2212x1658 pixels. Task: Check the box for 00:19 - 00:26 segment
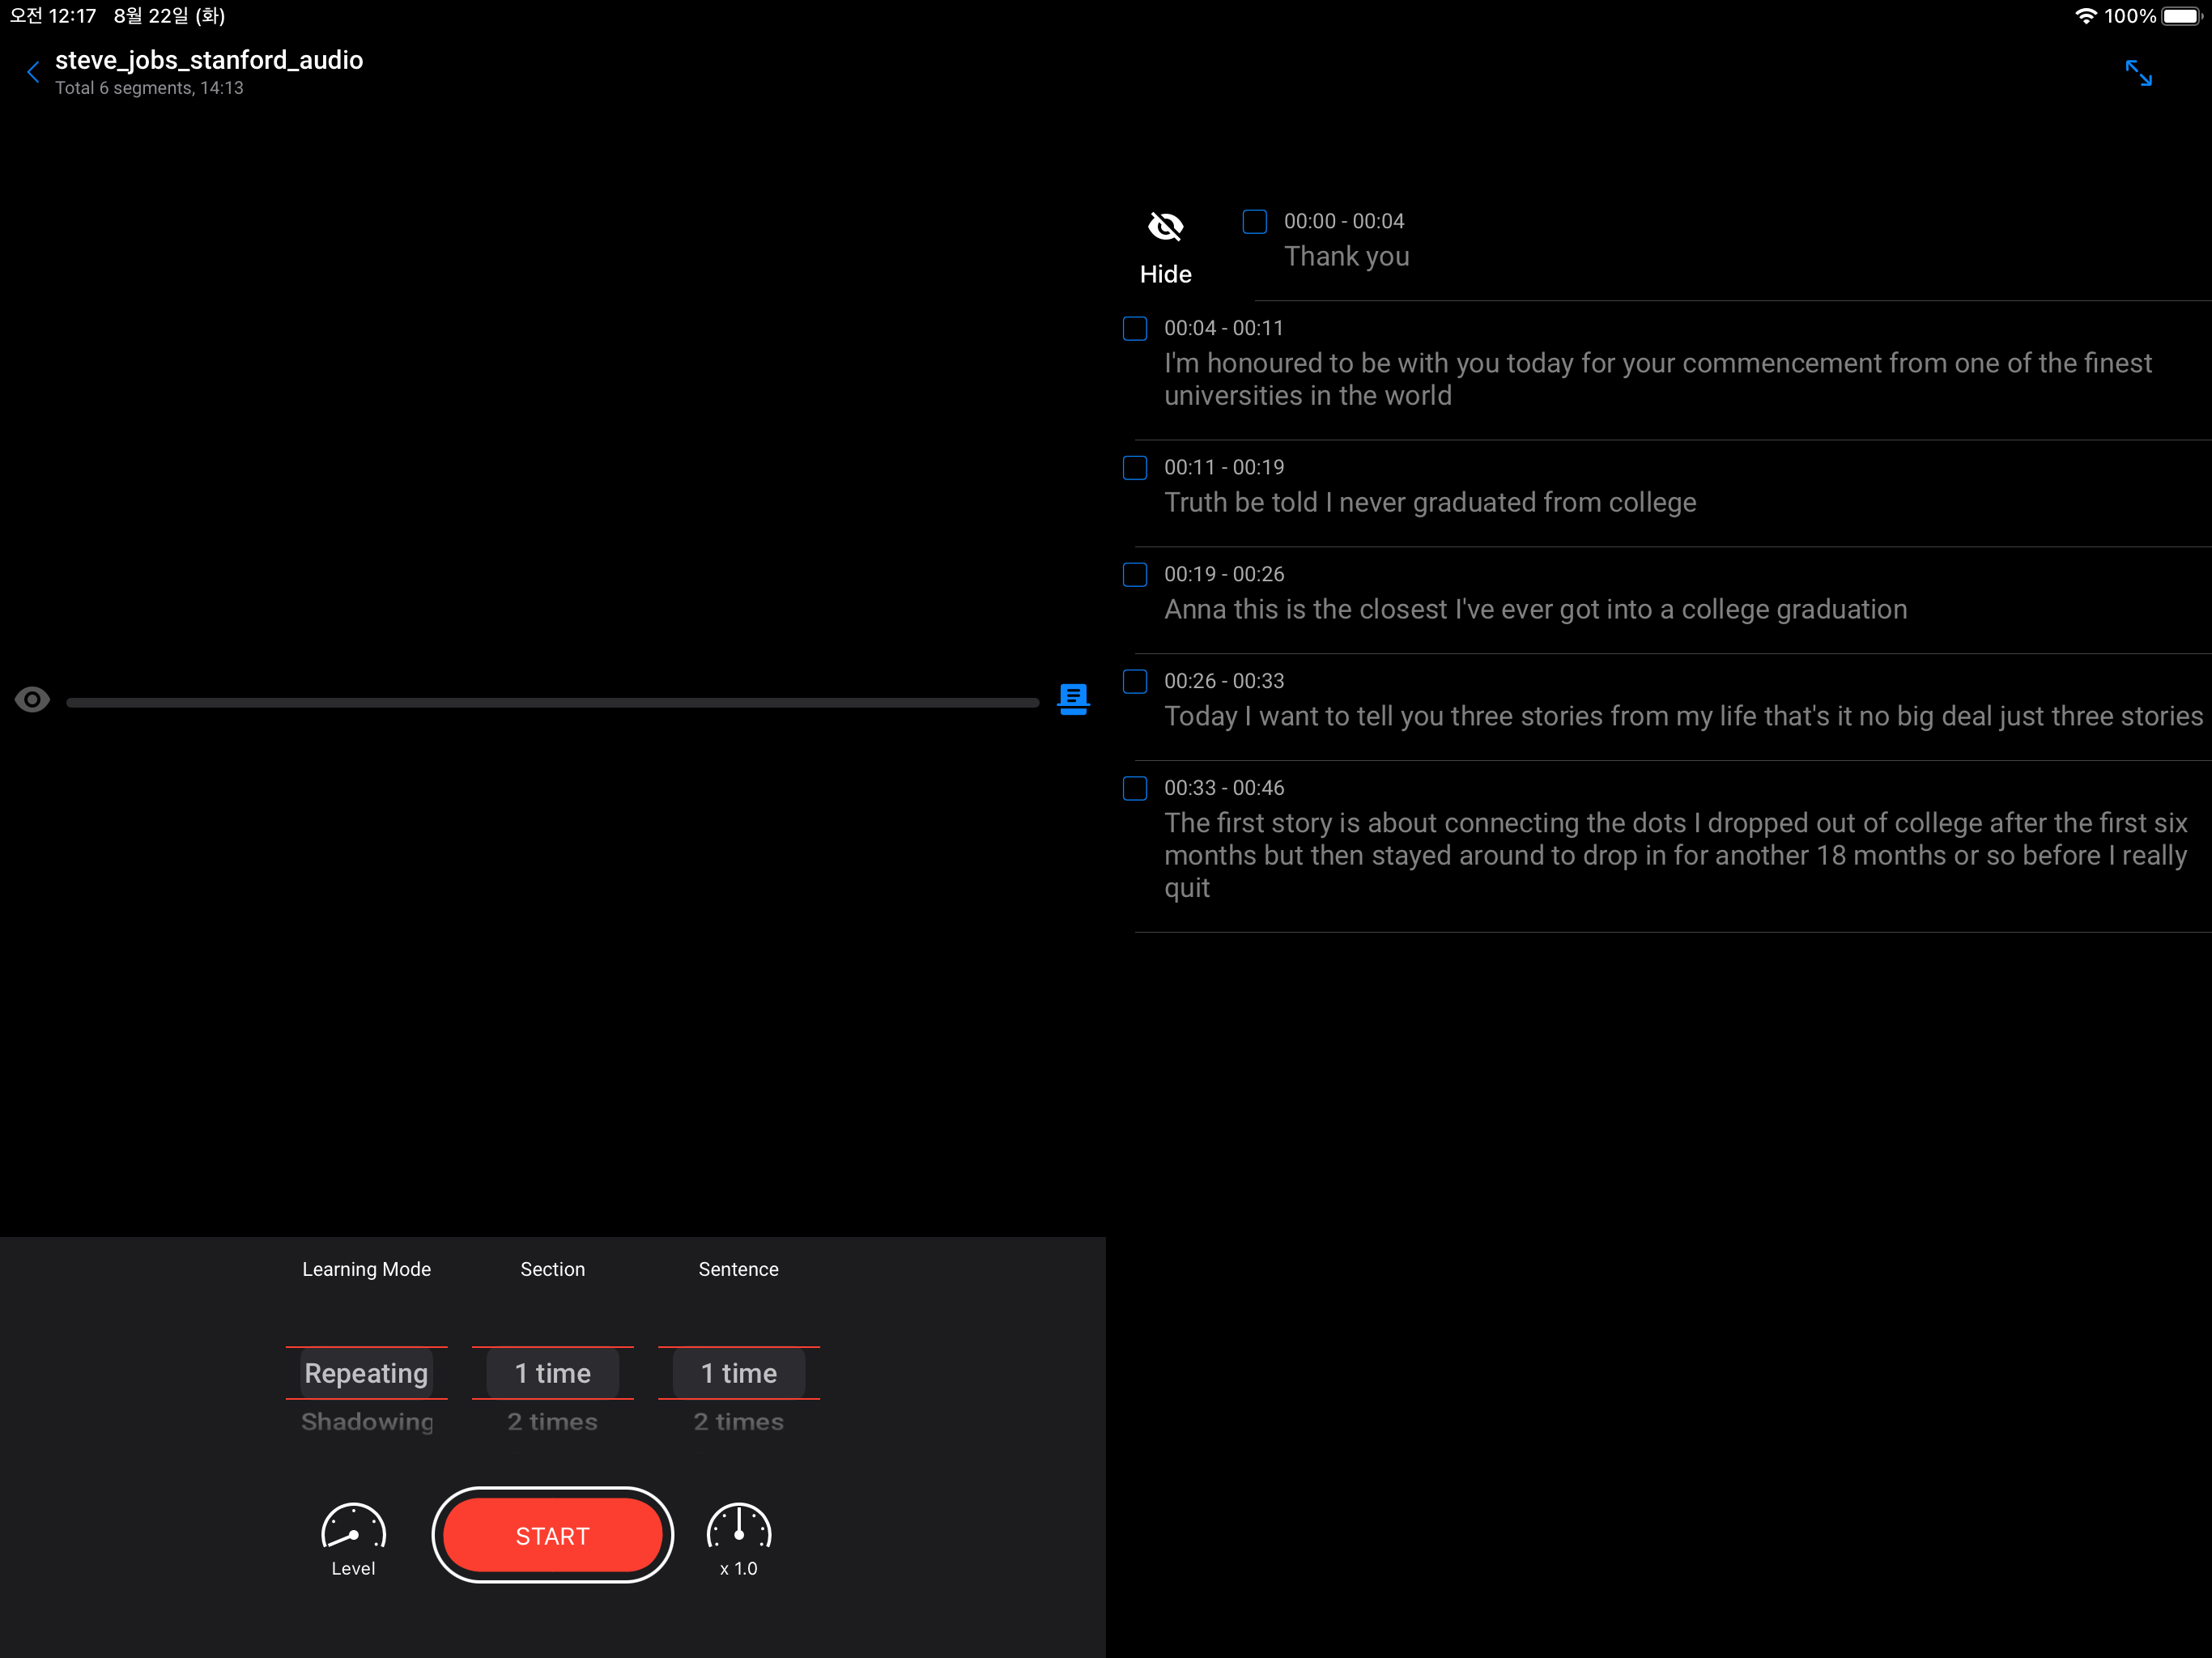pyautogui.click(x=1135, y=574)
